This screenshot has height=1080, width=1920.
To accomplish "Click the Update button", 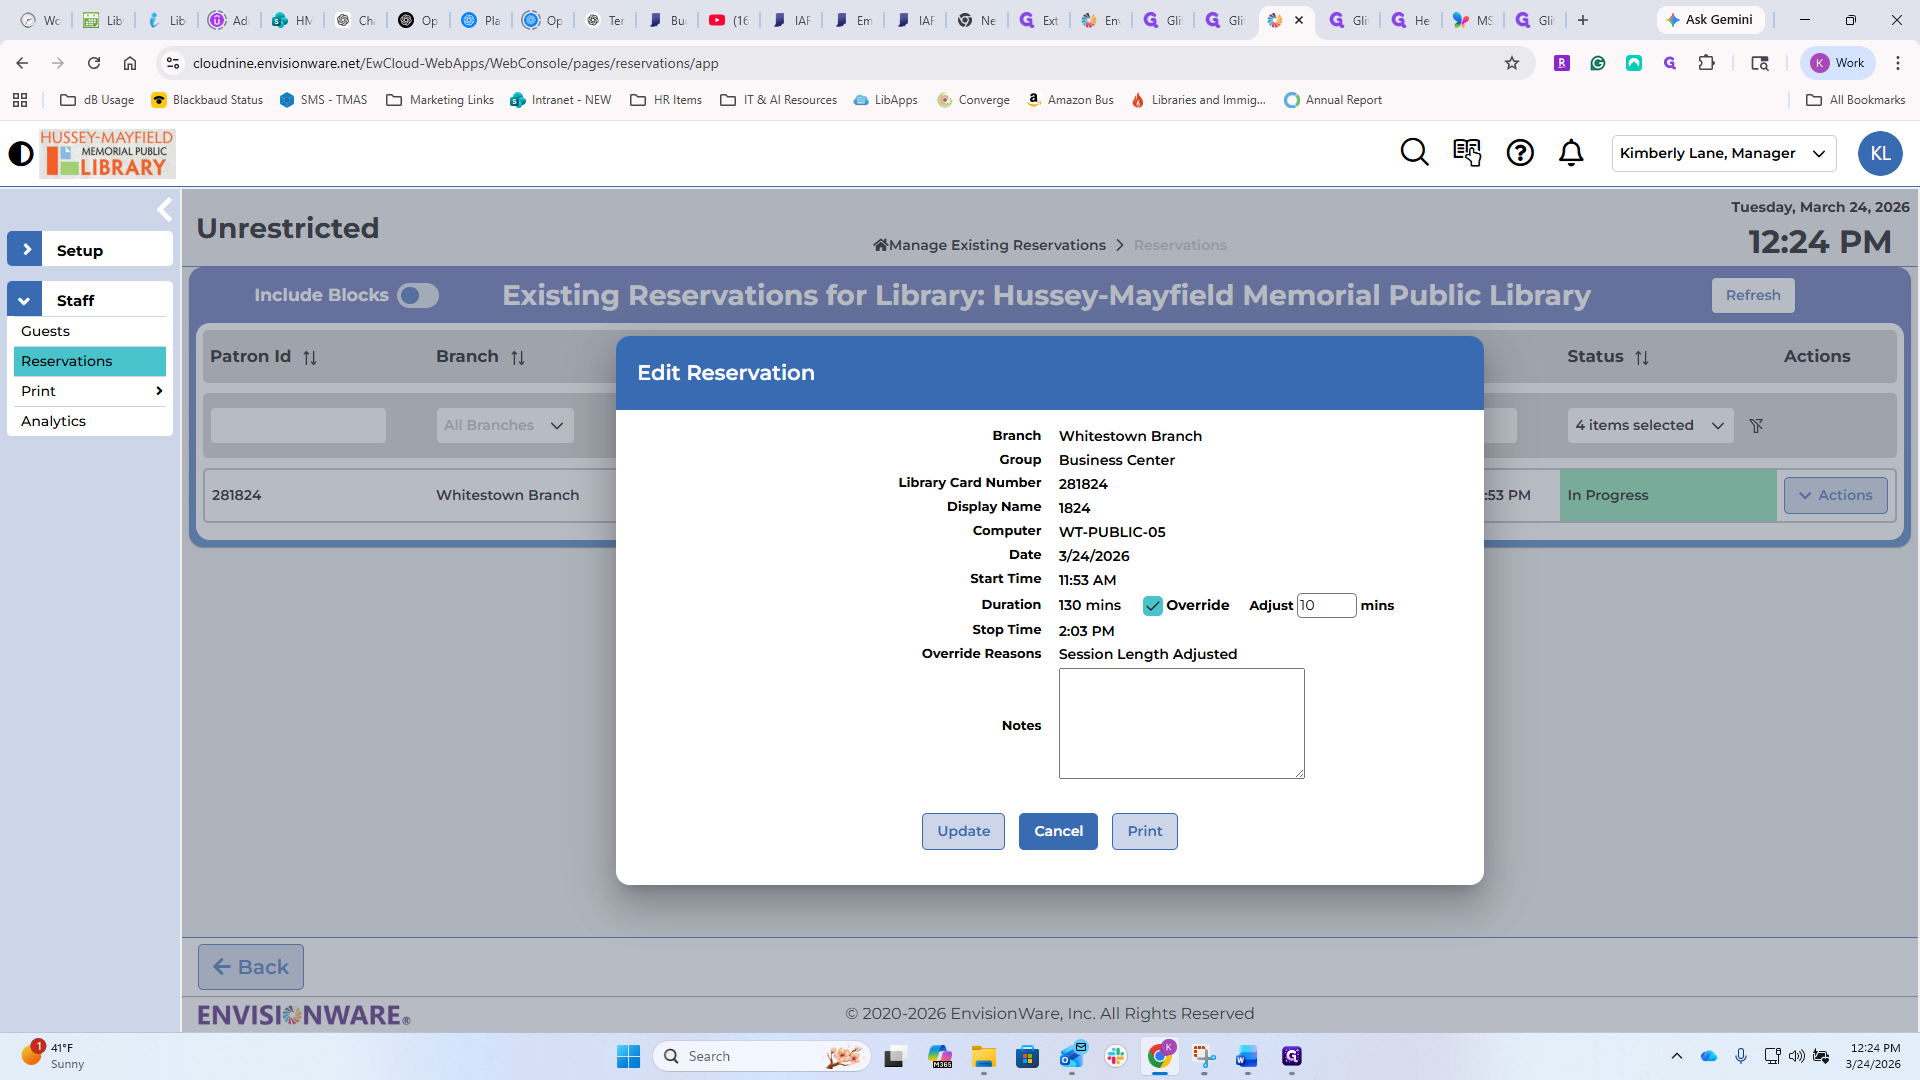I will pyautogui.click(x=963, y=832).
